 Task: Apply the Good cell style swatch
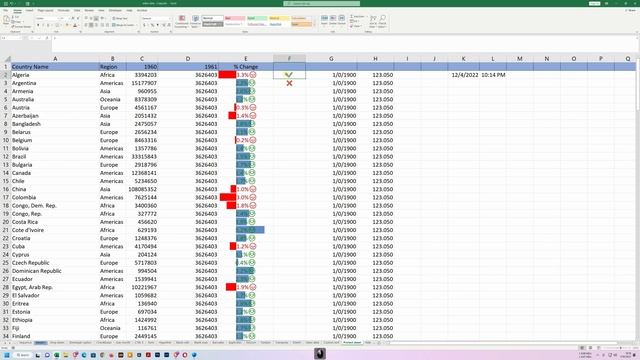pos(257,18)
